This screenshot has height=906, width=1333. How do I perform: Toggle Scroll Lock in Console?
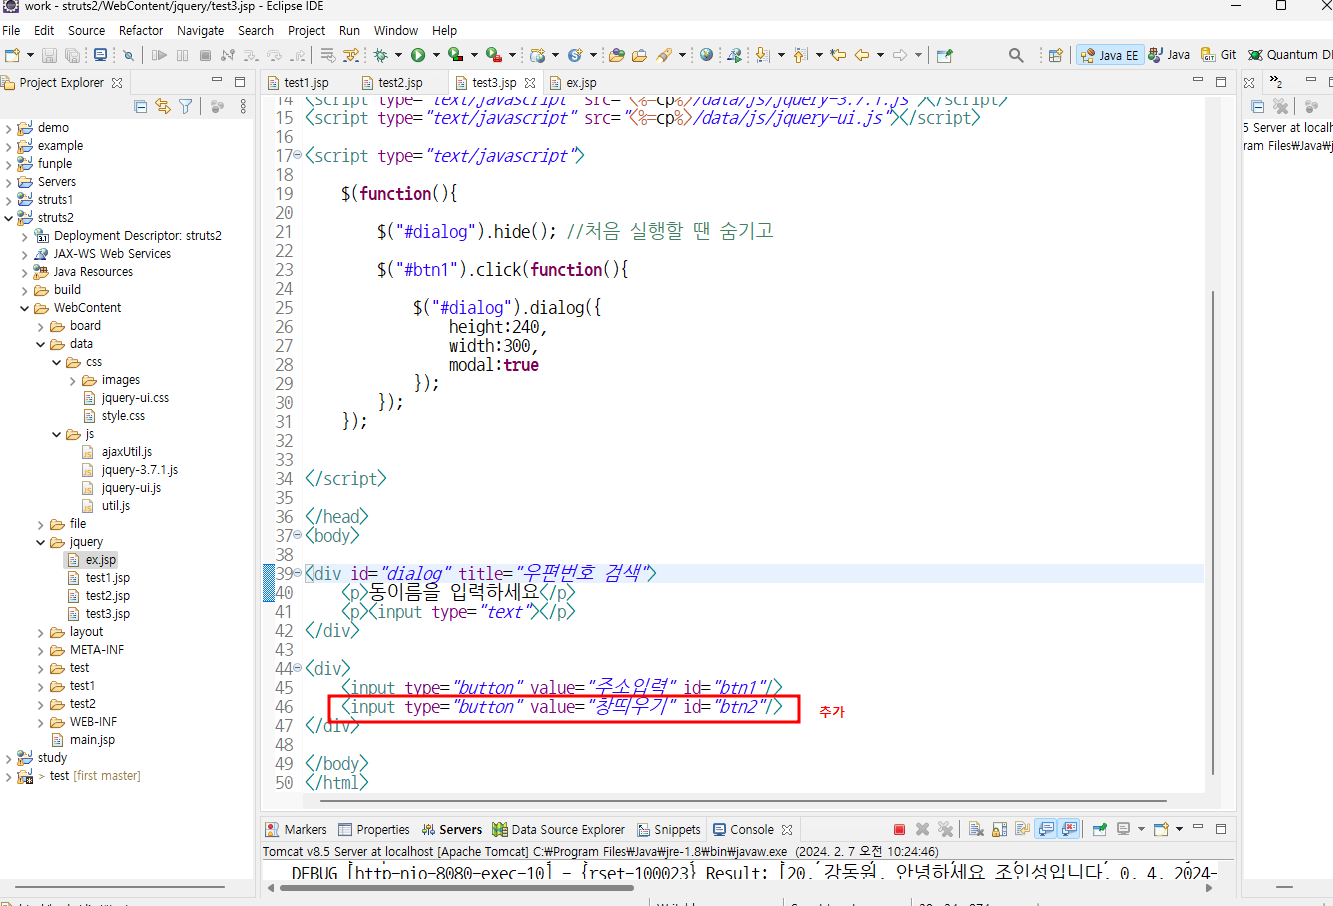coord(1000,829)
